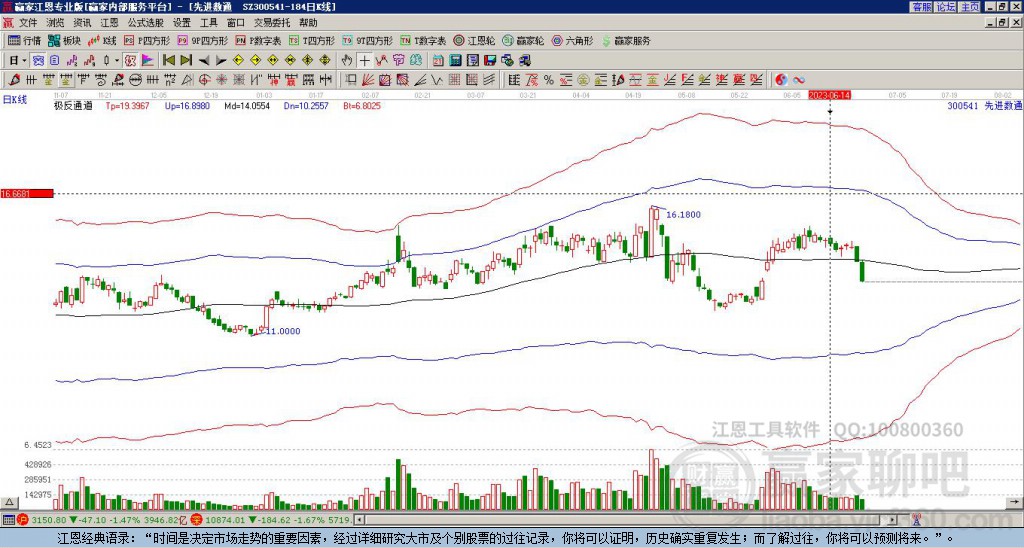The width and height of the screenshot is (1024, 548).
Task: Click the 10874.01 index value
Action: 223,520
